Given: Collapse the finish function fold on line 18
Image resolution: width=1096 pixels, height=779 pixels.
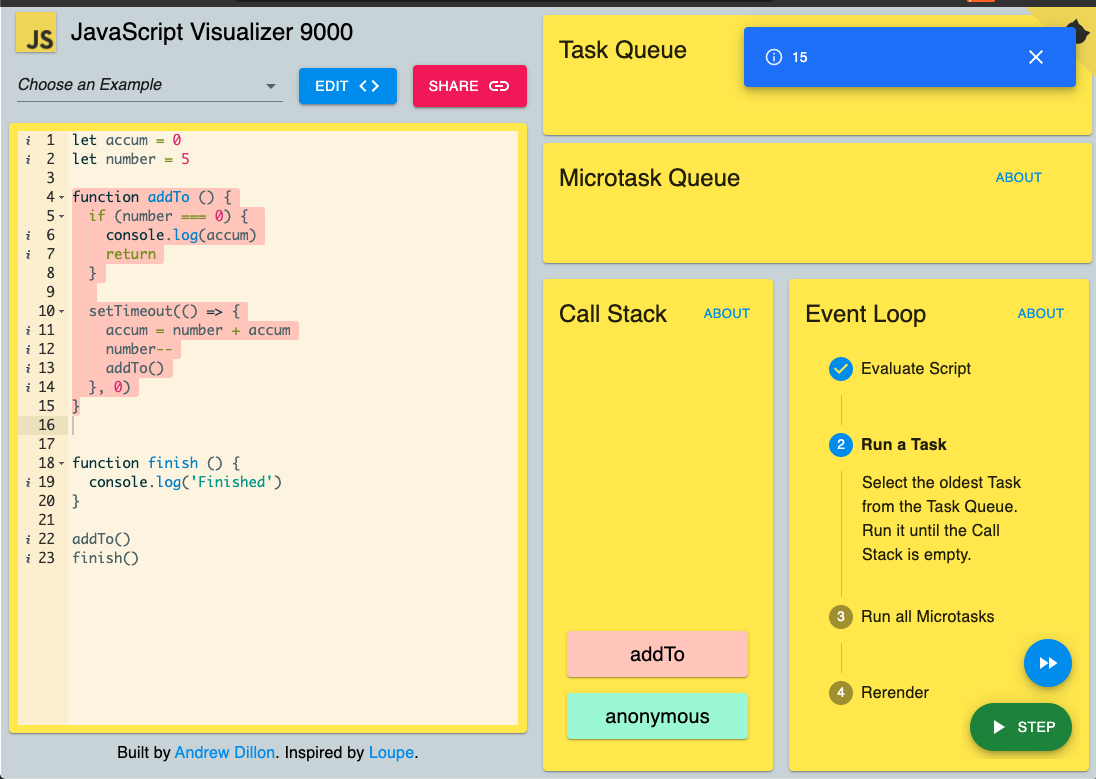Looking at the screenshot, I should [x=62, y=464].
